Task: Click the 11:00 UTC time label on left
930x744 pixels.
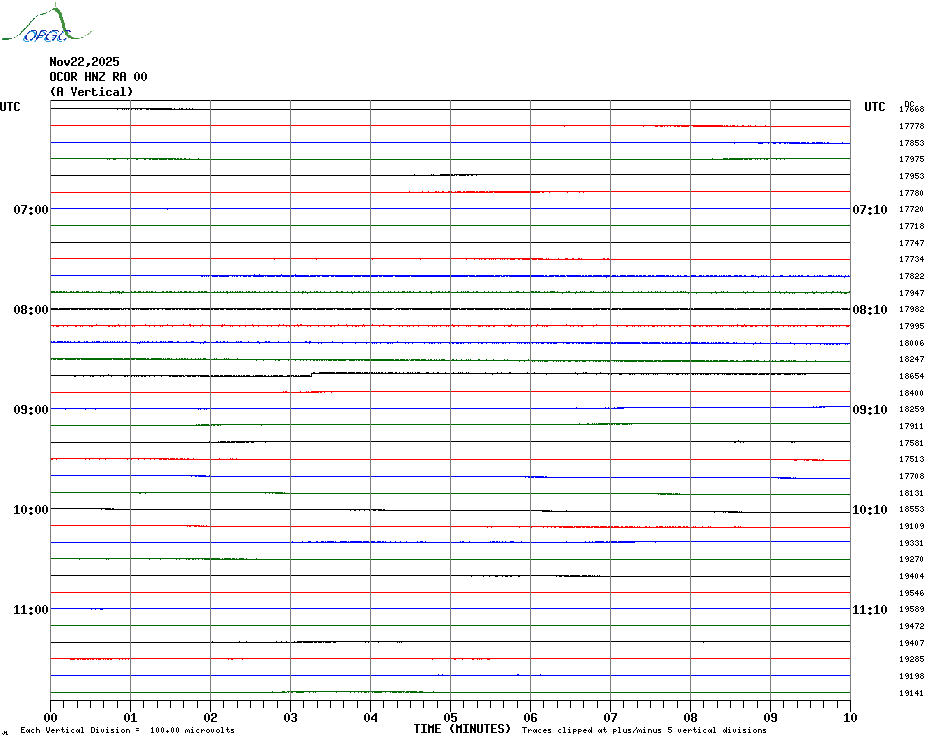Action: (x=30, y=610)
